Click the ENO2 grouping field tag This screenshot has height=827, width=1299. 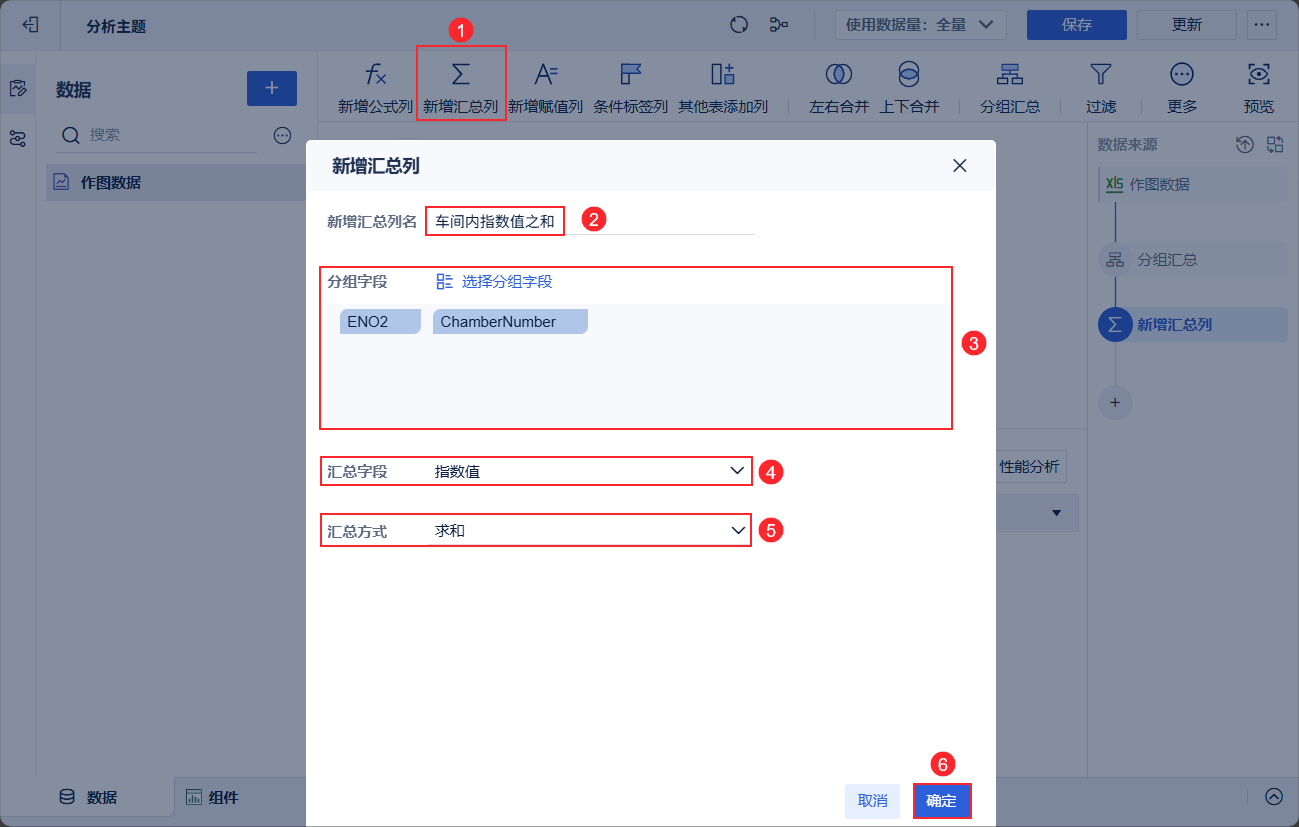point(380,321)
